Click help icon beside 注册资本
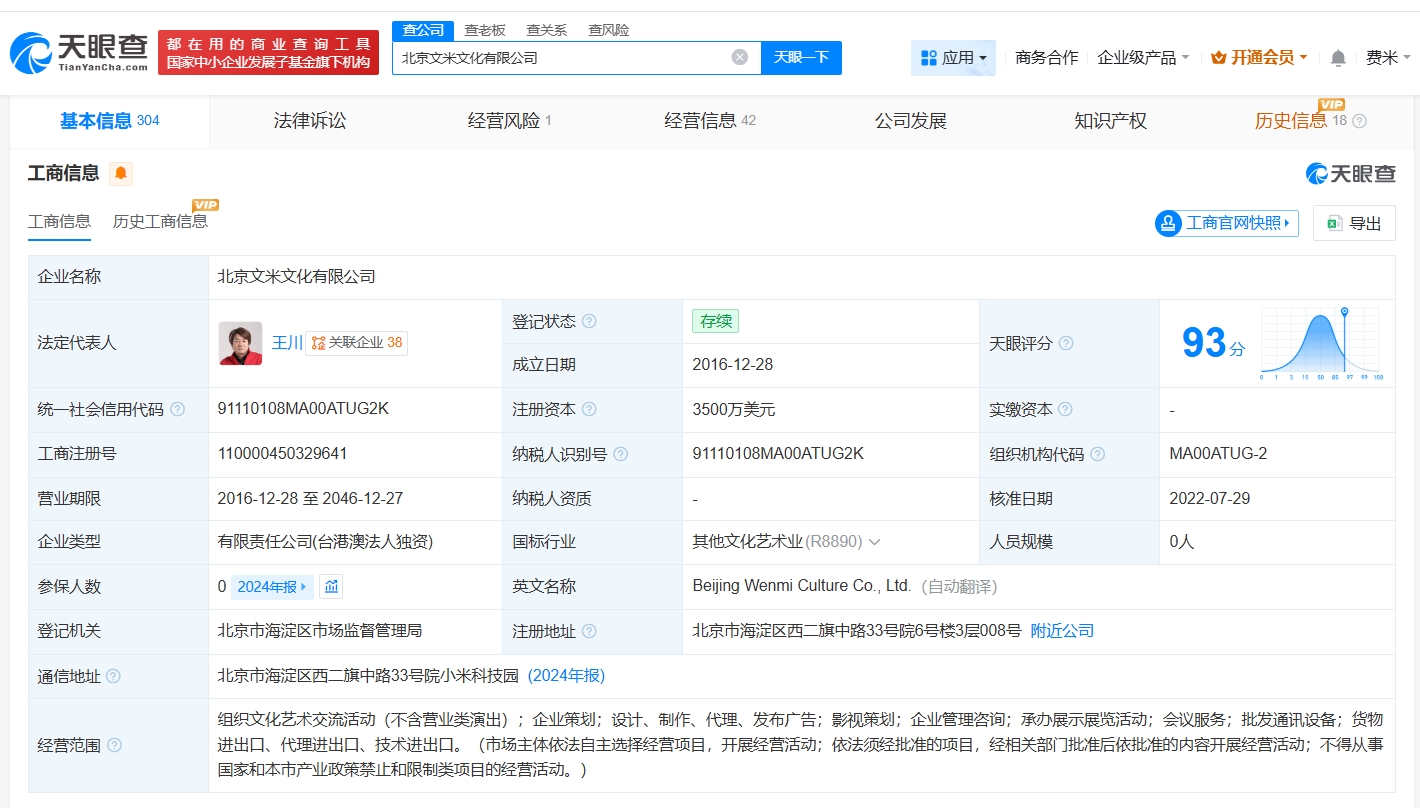 click(x=589, y=409)
